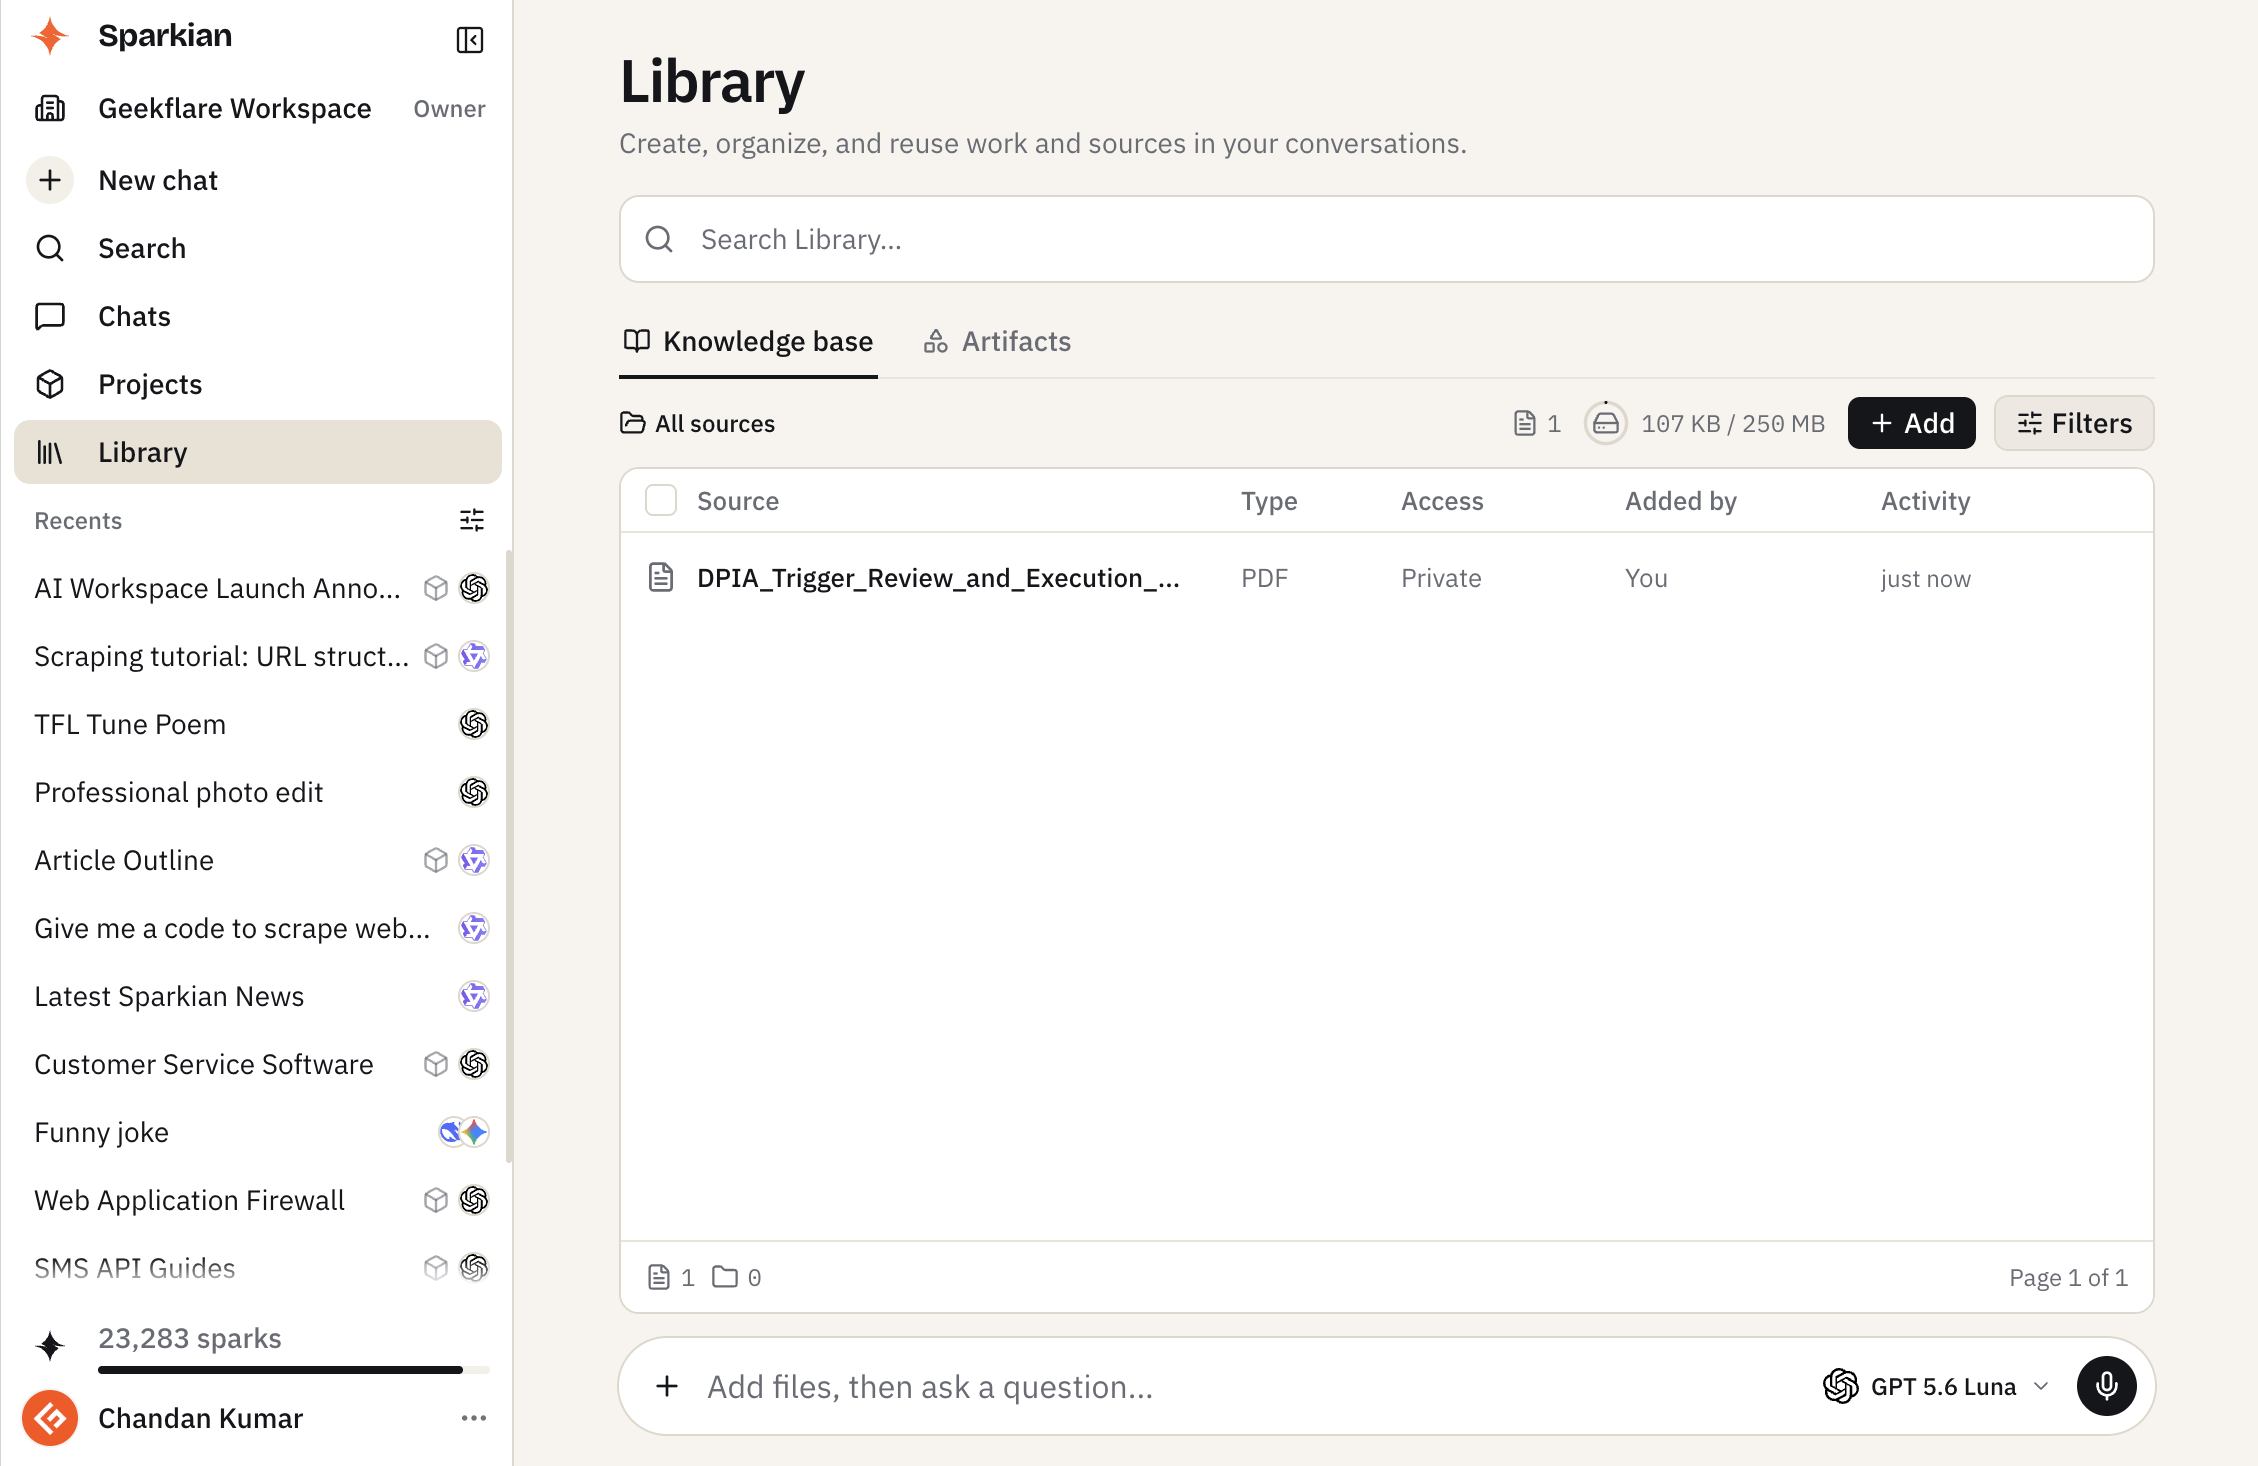The height and width of the screenshot is (1466, 2258).
Task: Click the plus attach icon in chat box
Action: pyautogui.click(x=667, y=1386)
